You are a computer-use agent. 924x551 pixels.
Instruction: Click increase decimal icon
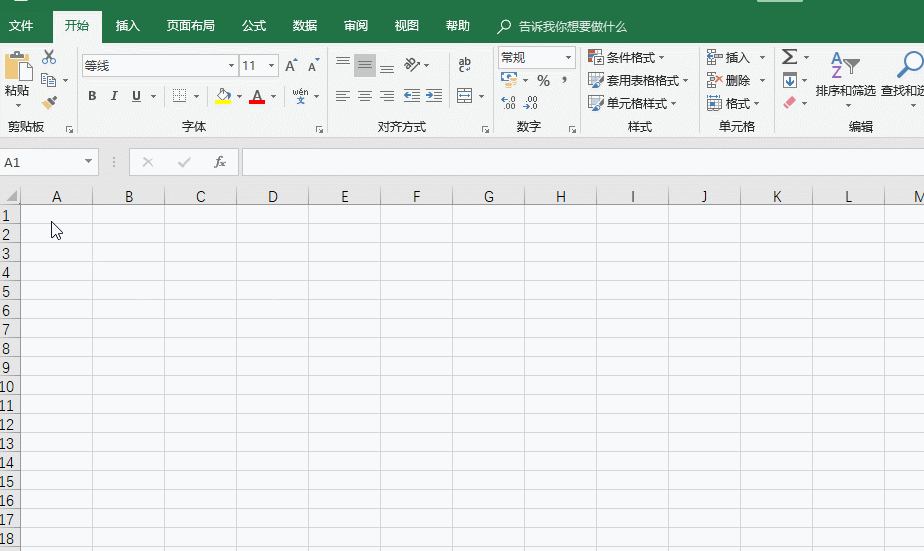pyautogui.click(x=508, y=103)
